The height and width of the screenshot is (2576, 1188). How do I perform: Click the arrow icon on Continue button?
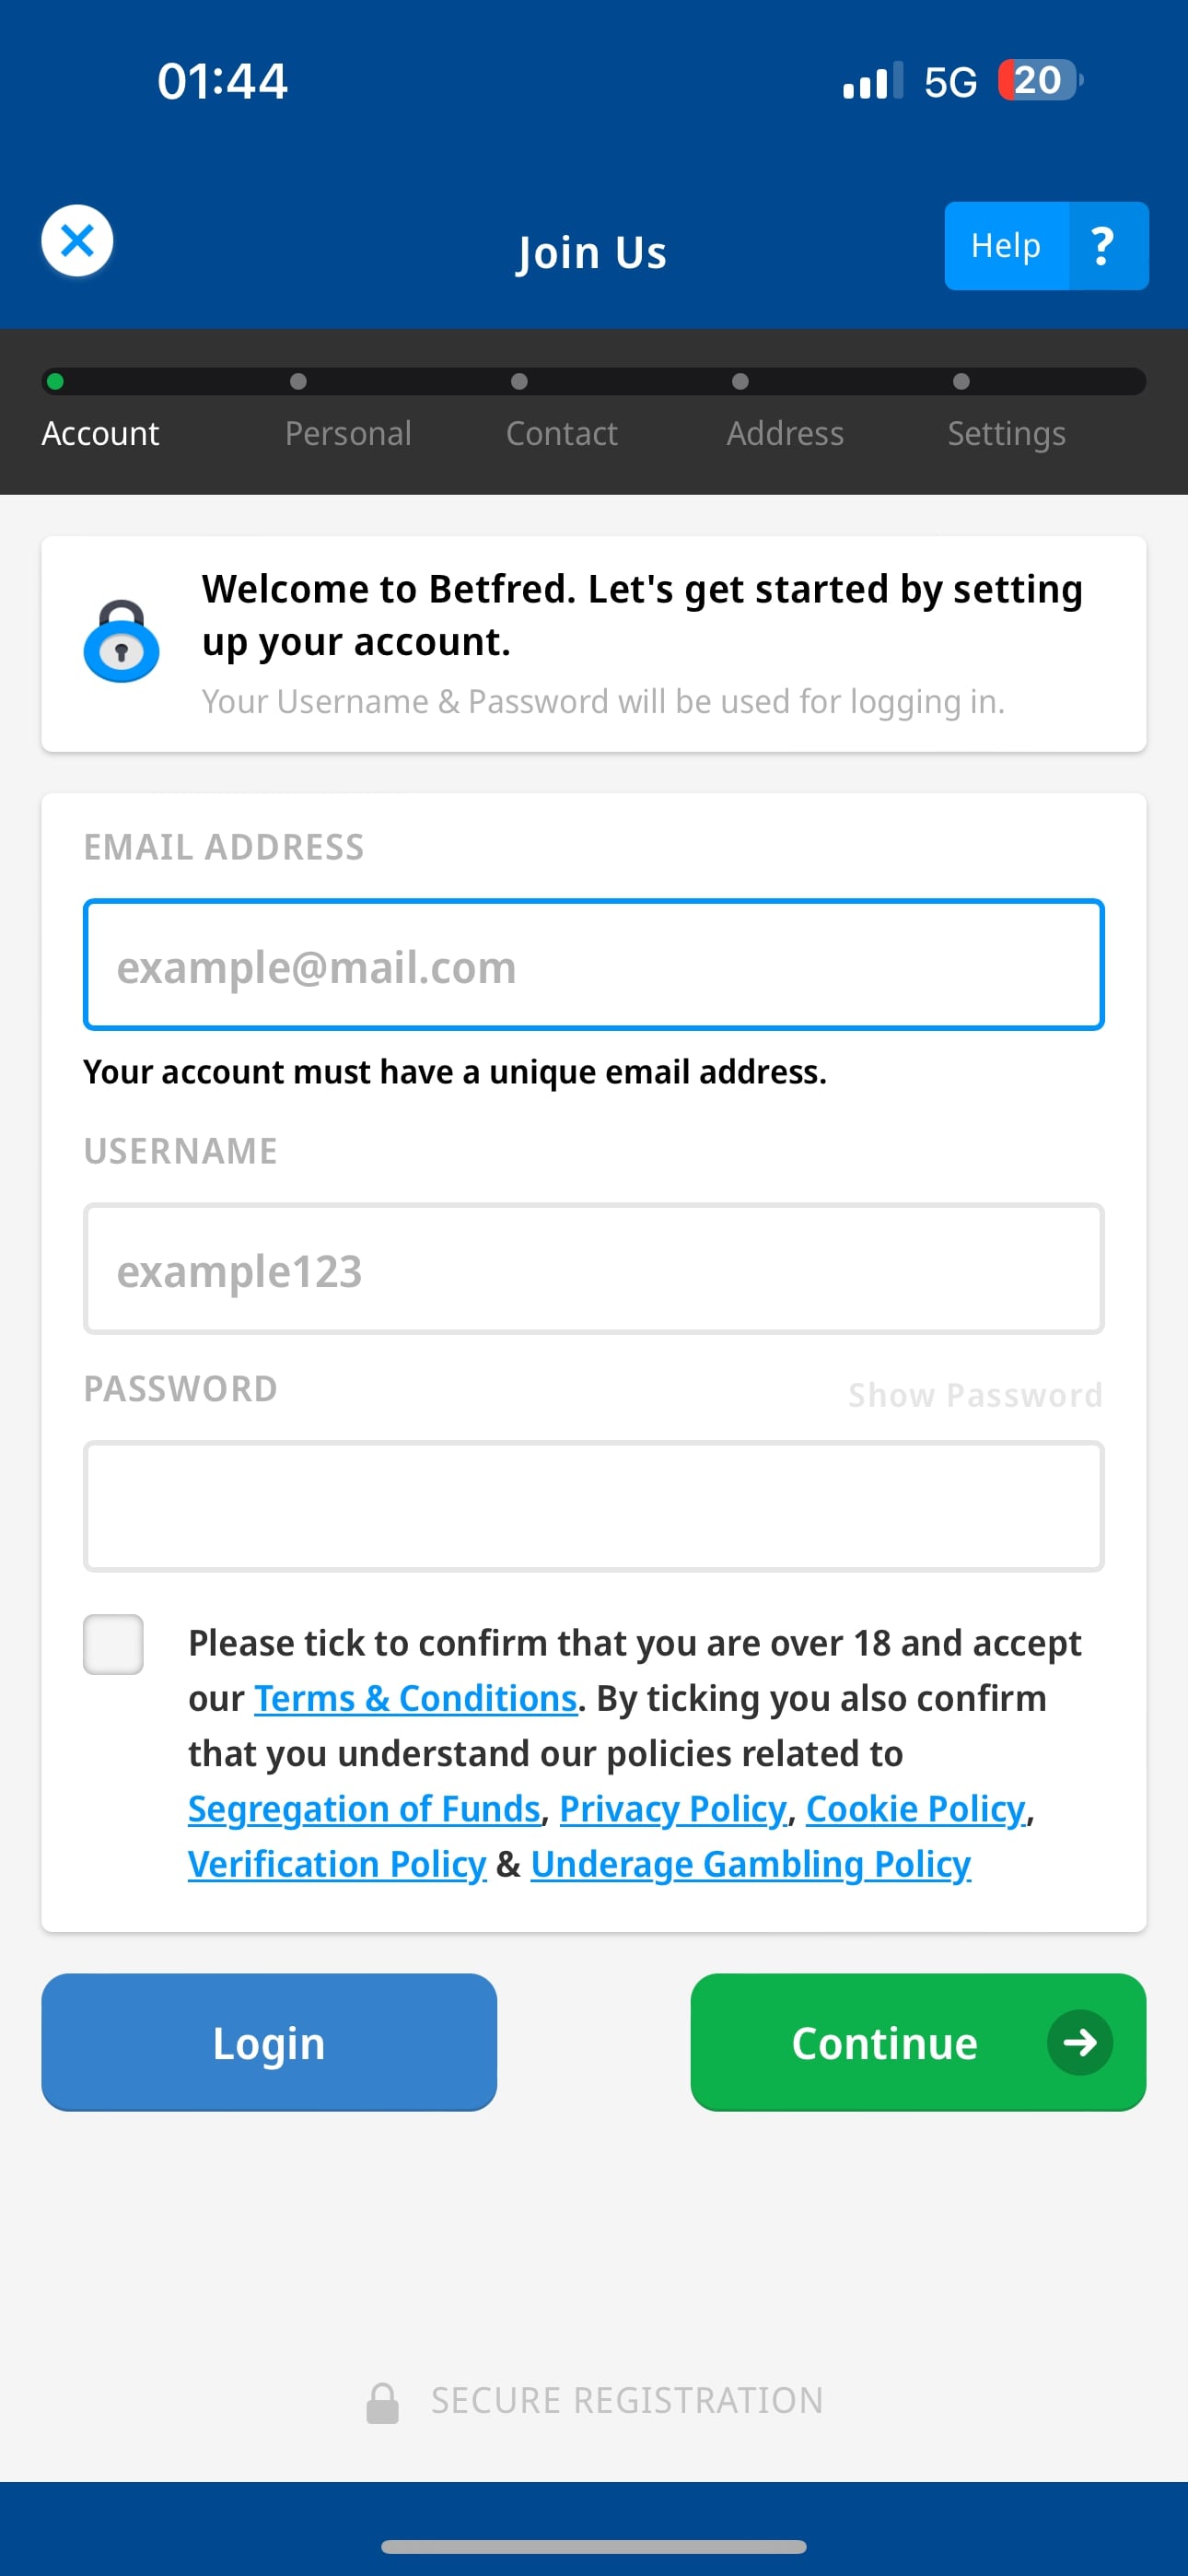click(x=1079, y=2043)
